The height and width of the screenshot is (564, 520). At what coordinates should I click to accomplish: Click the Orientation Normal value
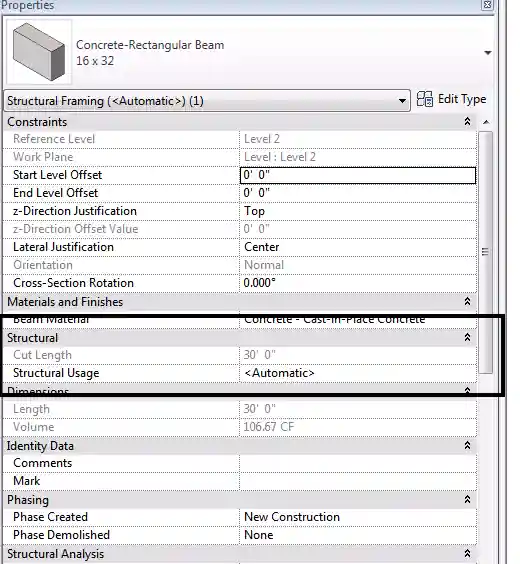click(358, 265)
